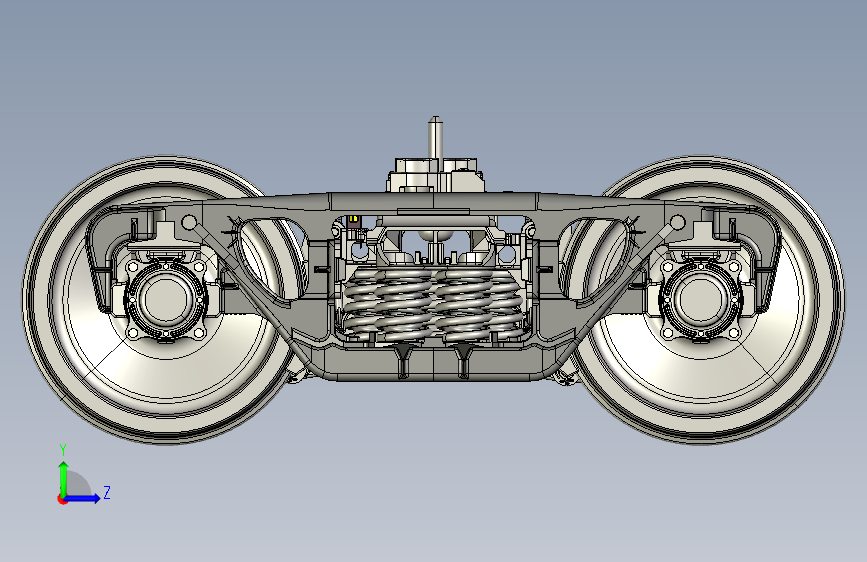Image resolution: width=867 pixels, height=562 pixels.
Task: Click the Z label of the triad
Action: (x=107, y=492)
